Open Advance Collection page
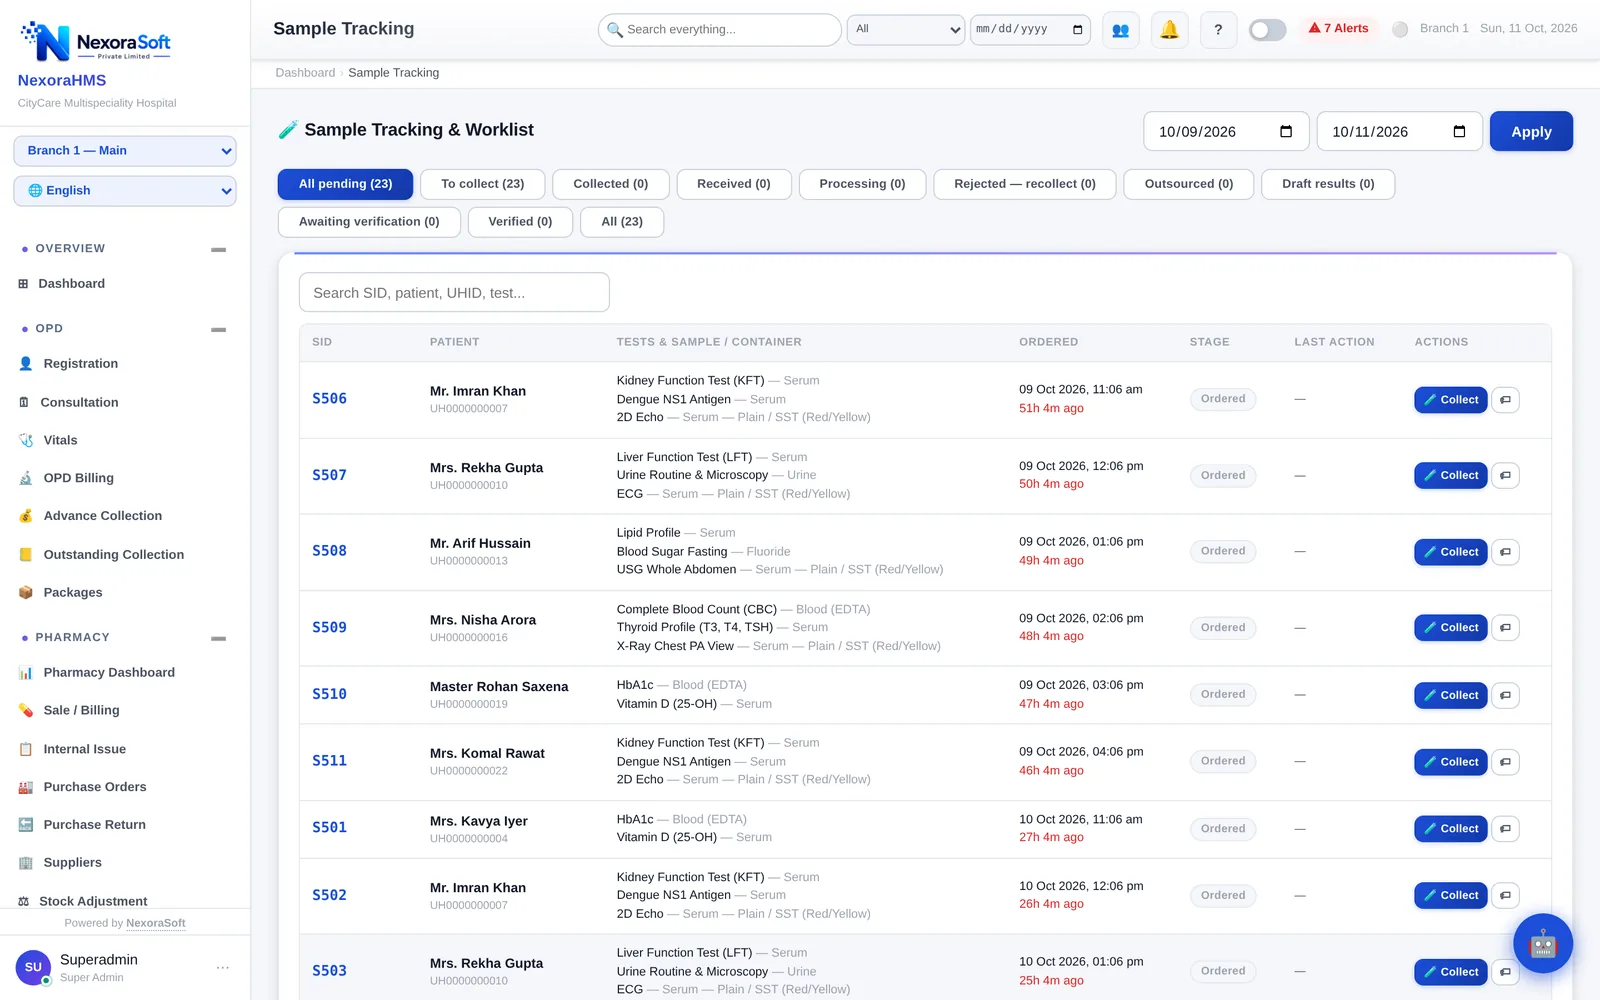 (103, 516)
